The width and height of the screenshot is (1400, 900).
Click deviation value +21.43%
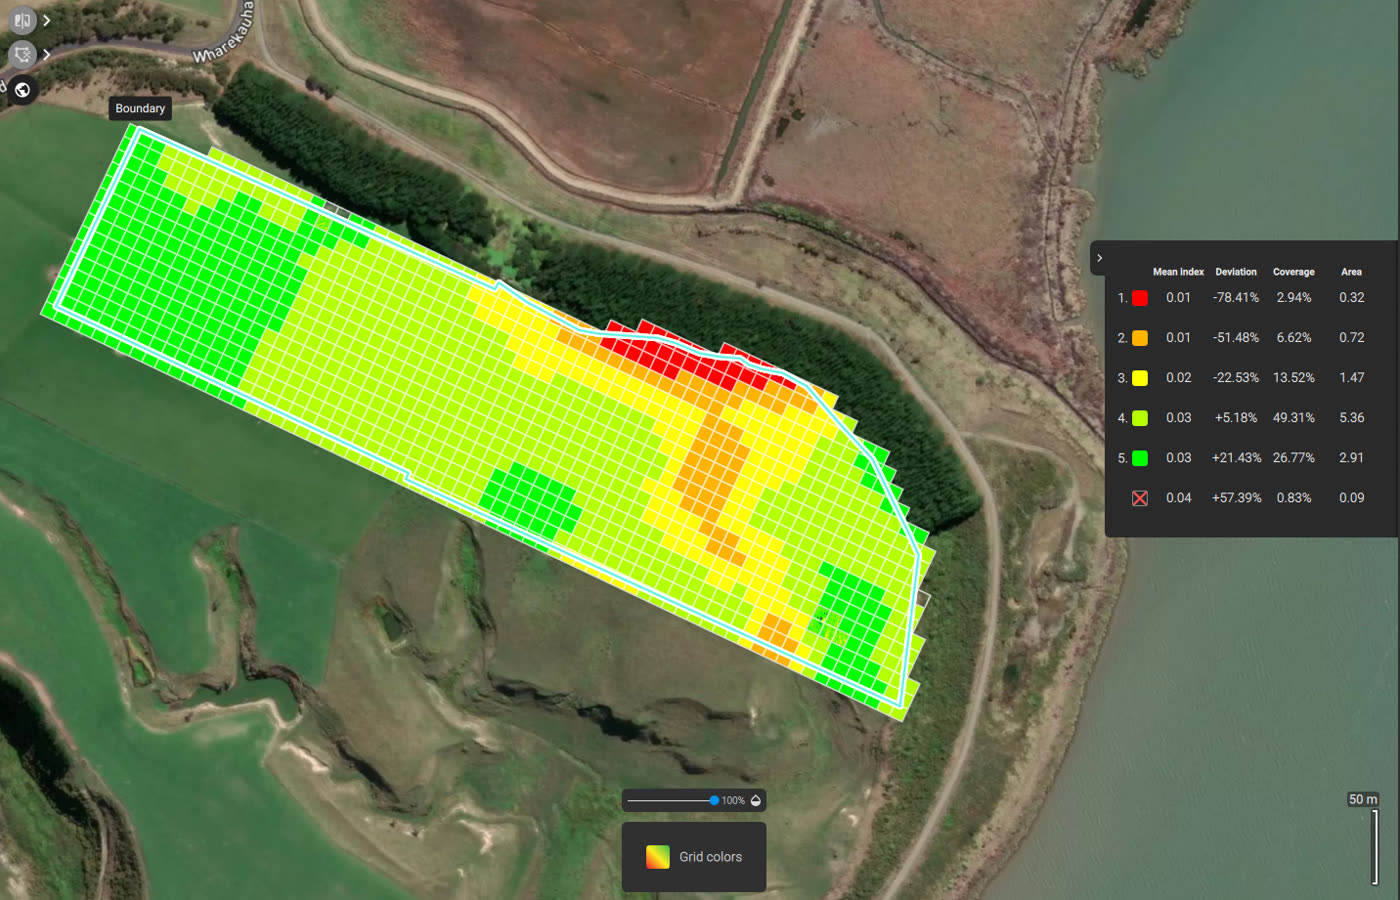[1236, 458]
